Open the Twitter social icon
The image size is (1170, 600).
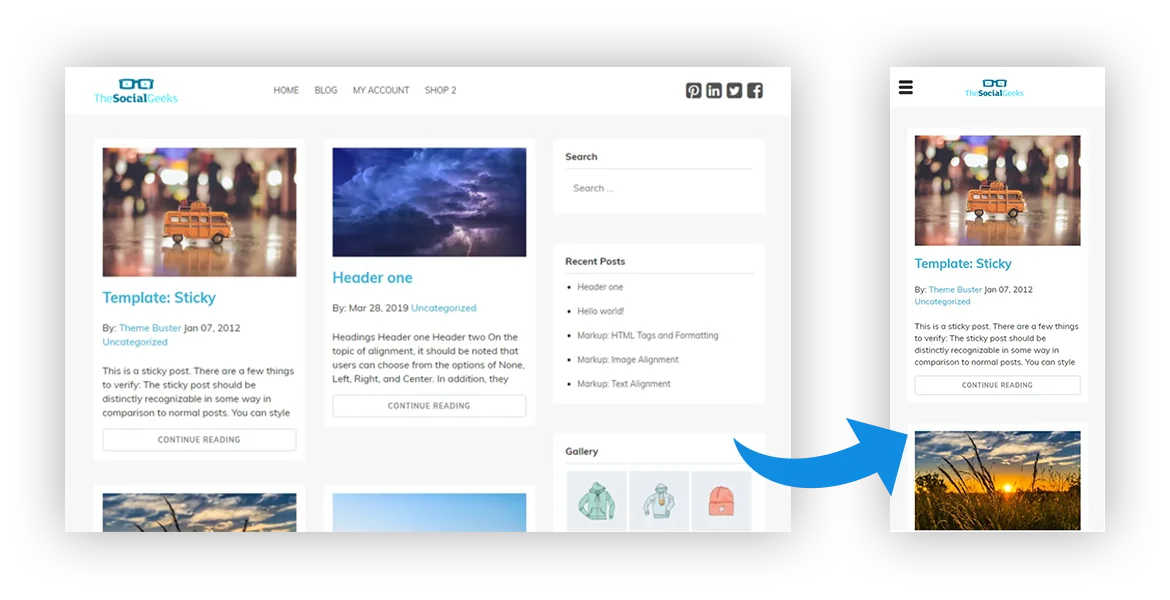click(734, 90)
